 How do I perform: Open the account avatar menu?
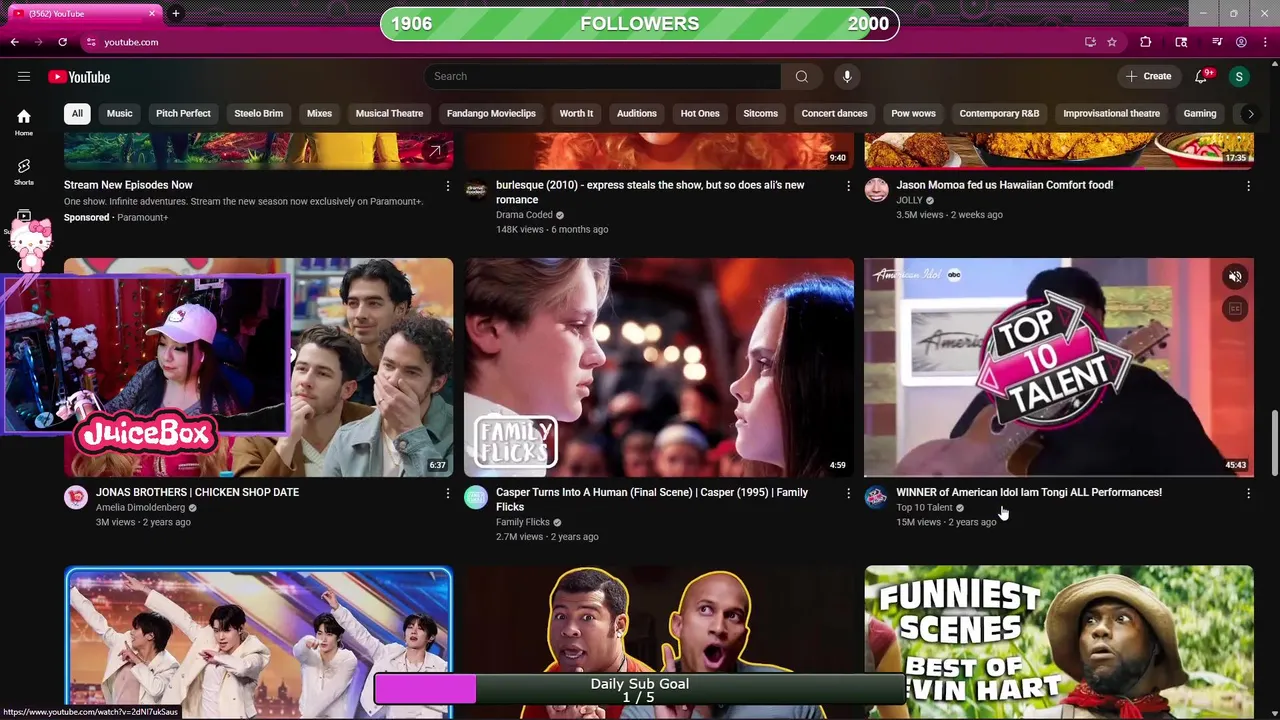(1239, 76)
